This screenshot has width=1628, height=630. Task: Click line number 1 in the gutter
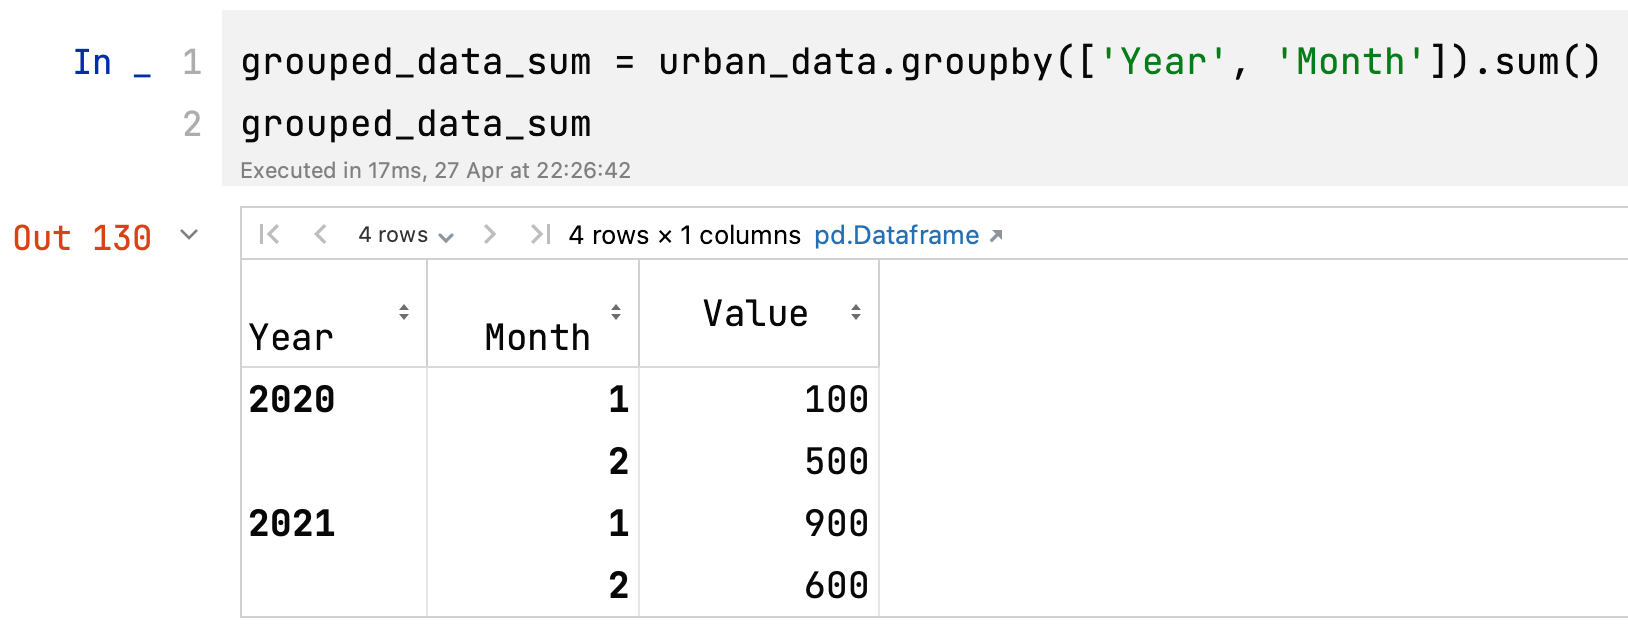pos(192,62)
